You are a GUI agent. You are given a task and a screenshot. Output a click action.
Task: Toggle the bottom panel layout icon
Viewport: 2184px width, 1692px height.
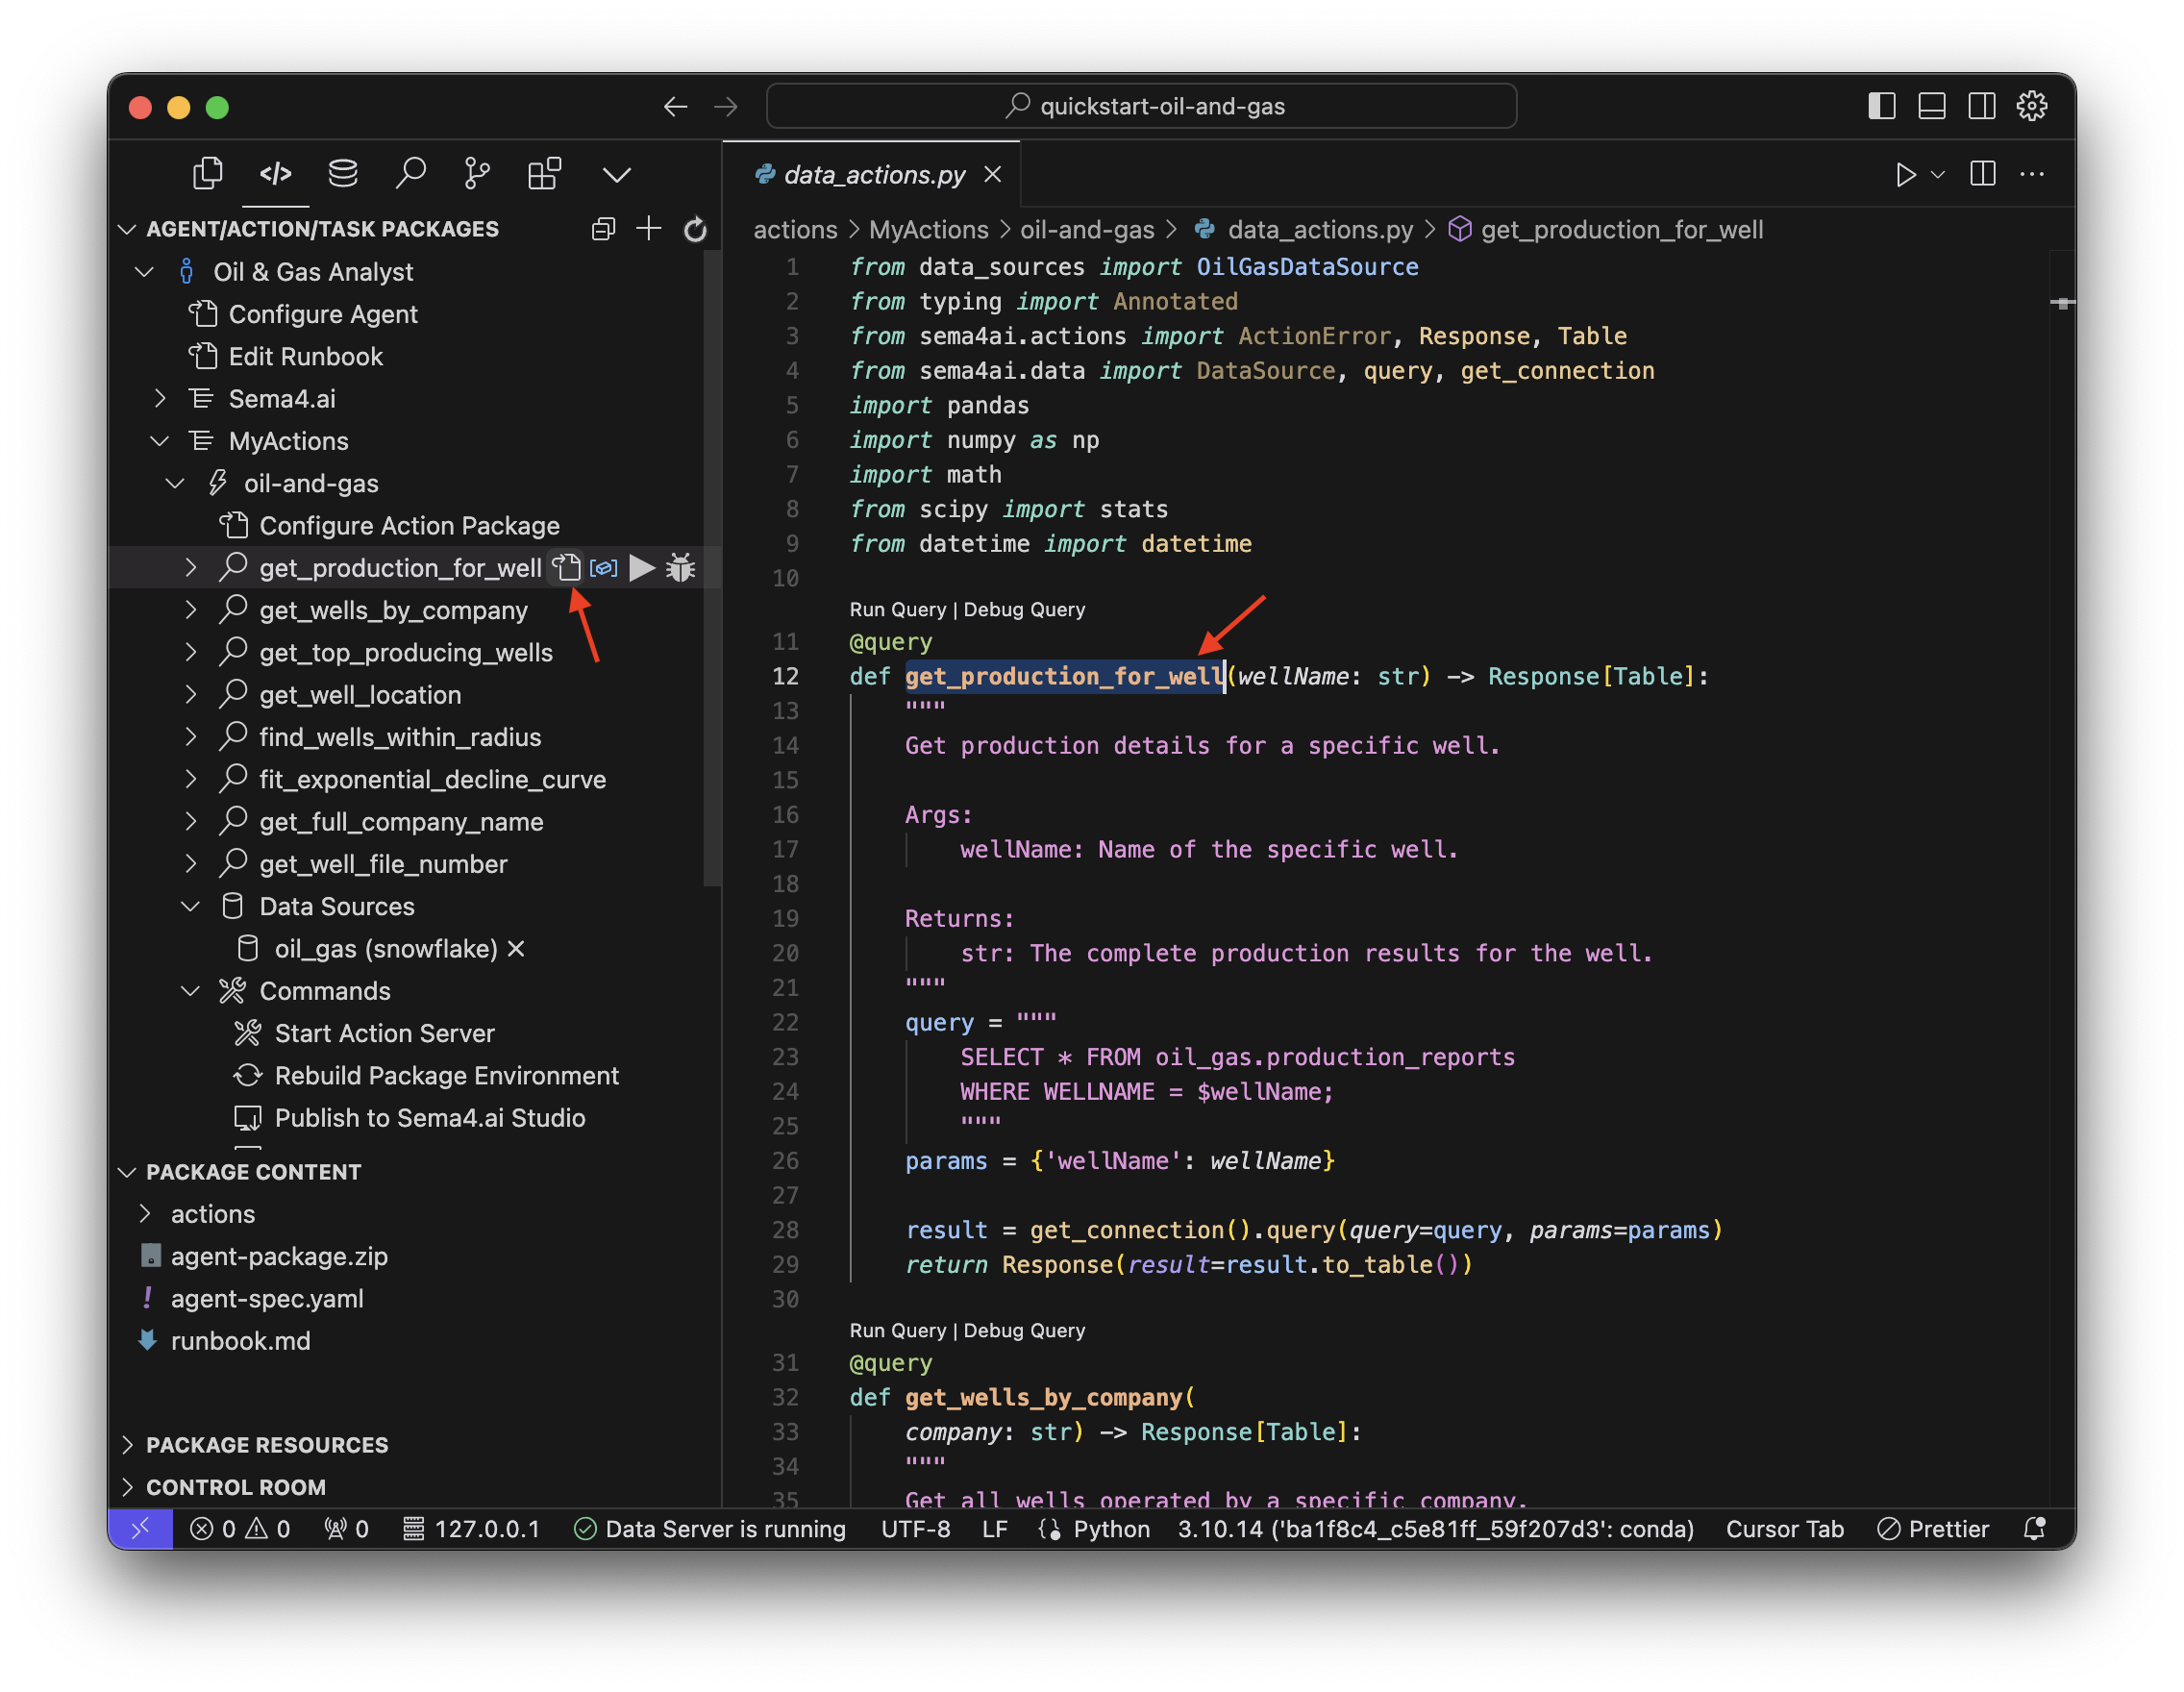[1932, 106]
